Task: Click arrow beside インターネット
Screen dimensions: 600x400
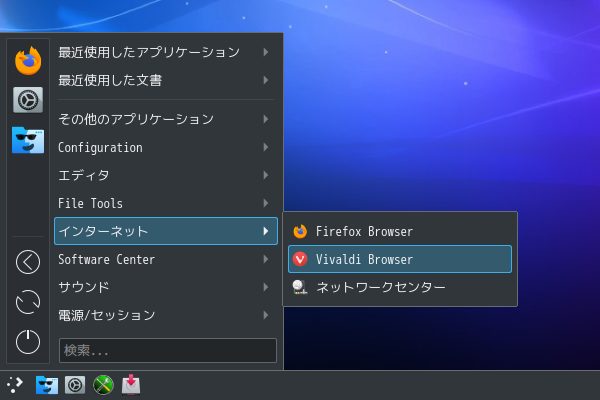Action: (x=266, y=231)
